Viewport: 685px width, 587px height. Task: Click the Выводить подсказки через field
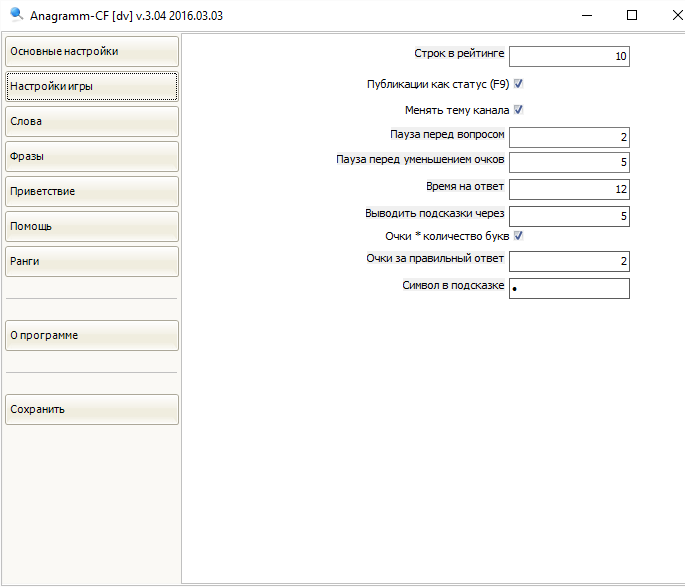click(x=569, y=216)
